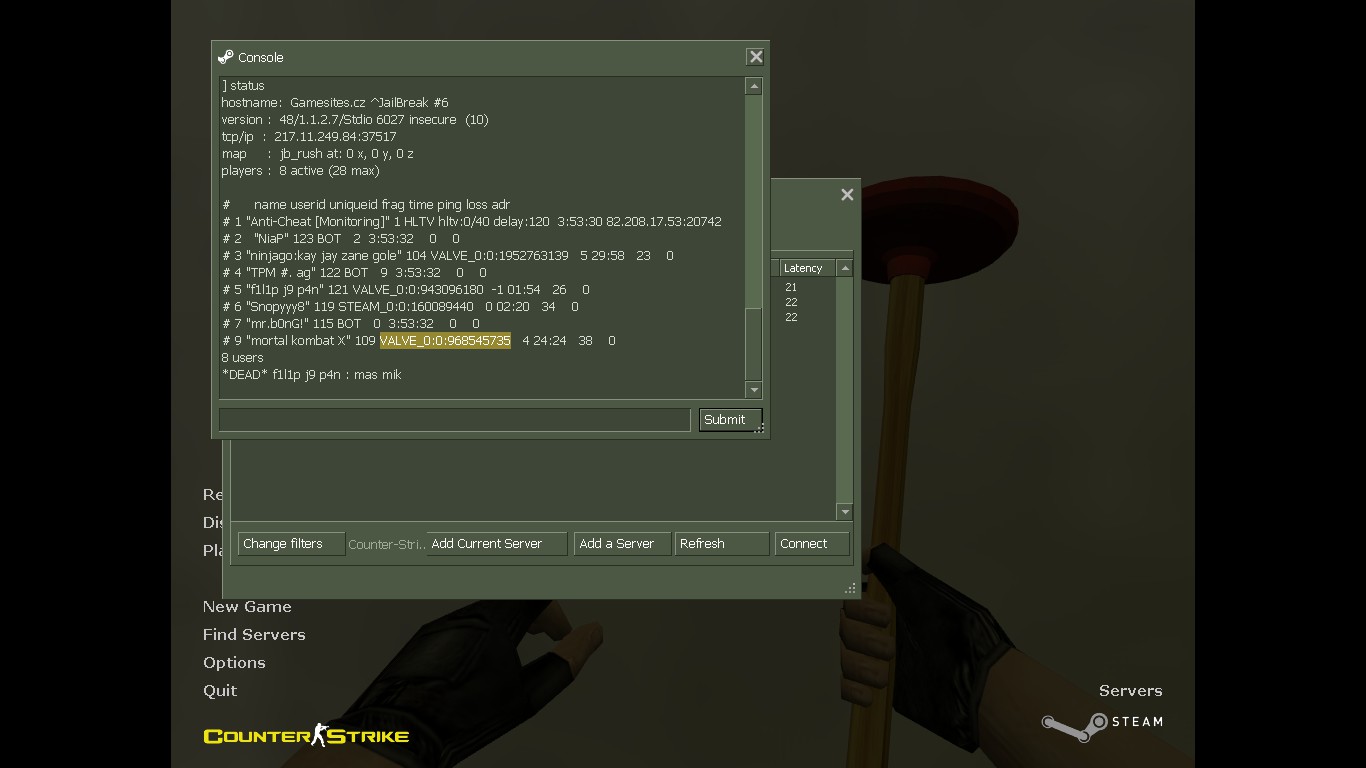
Task: Sort servers by Latency column
Action: coord(806,268)
